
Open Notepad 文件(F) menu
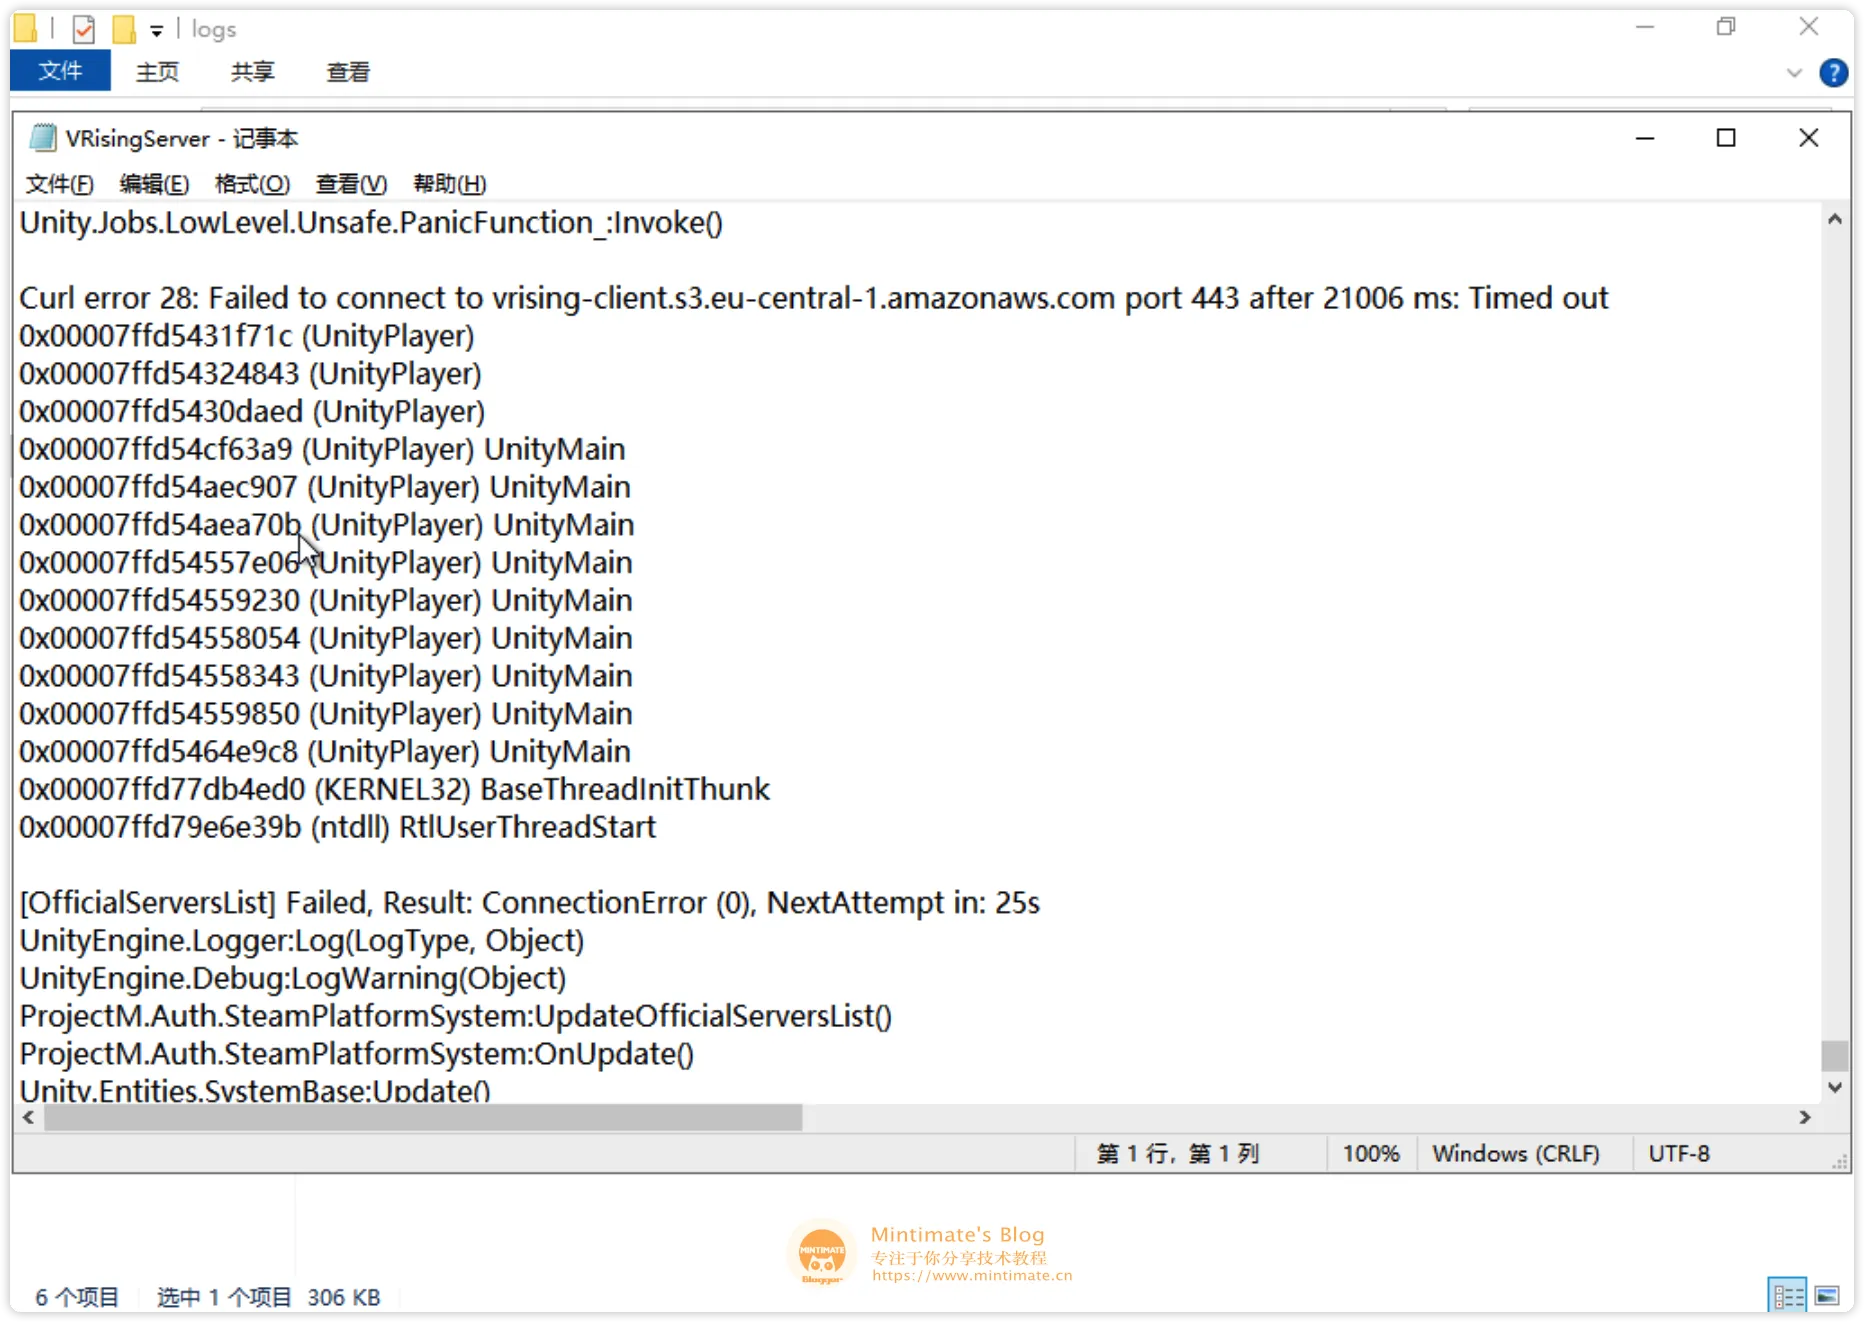coord(59,184)
